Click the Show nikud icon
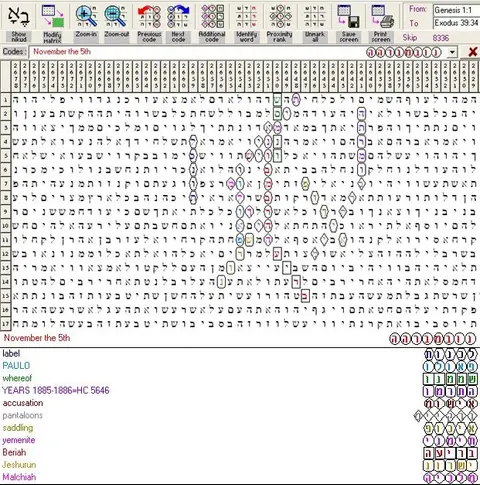The width and height of the screenshot is (480, 485). 19,17
